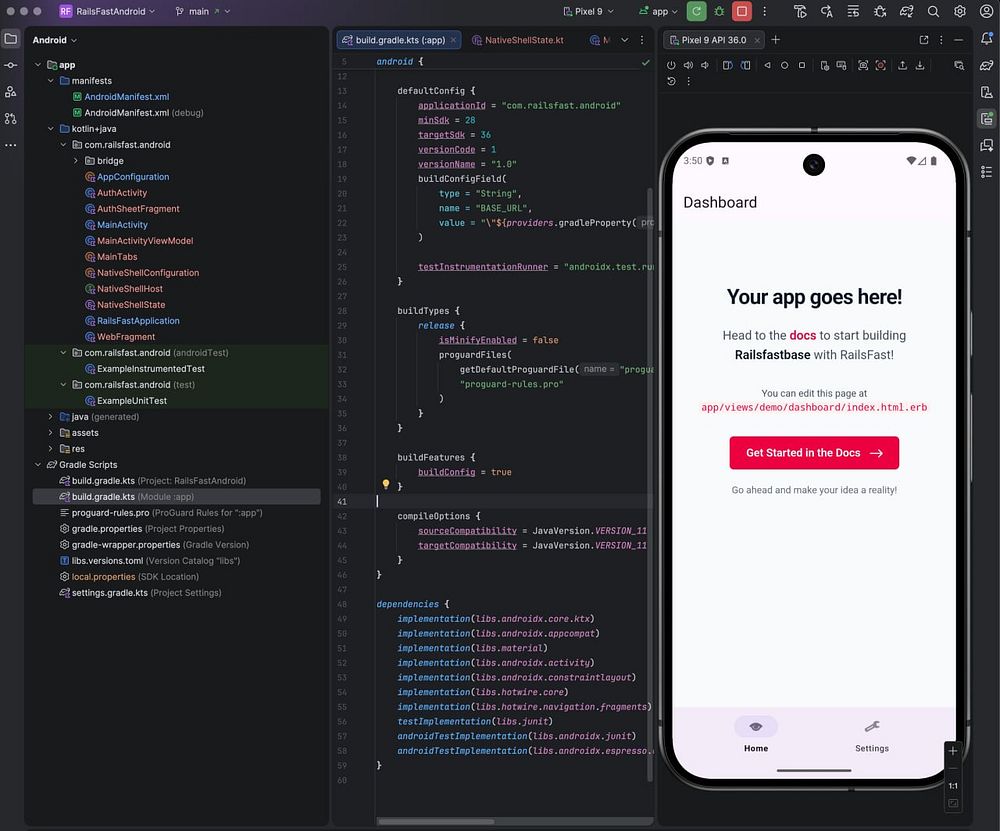The image size is (1000, 831).
Task: Show more tool windows ellipsis in left sidebar
Action: tap(11, 145)
